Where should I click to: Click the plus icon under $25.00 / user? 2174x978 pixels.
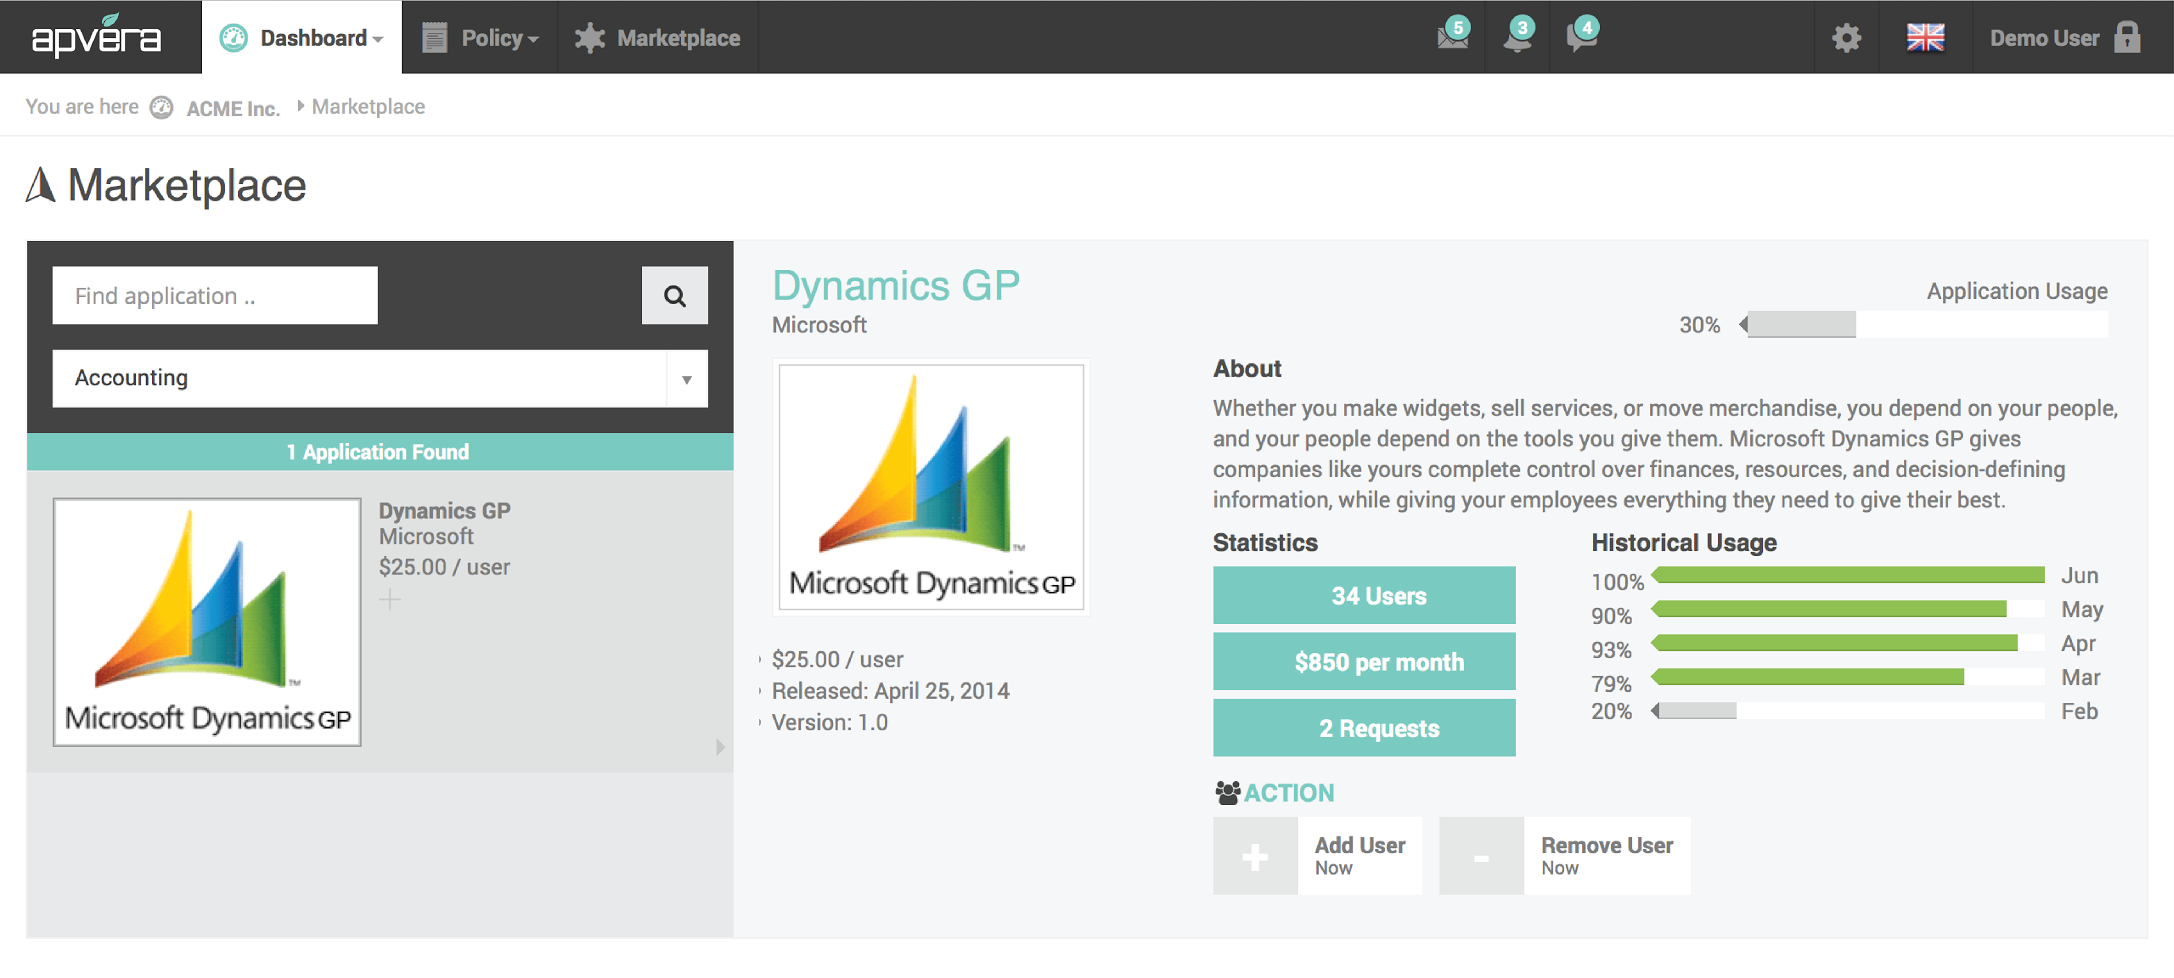pos(390,599)
